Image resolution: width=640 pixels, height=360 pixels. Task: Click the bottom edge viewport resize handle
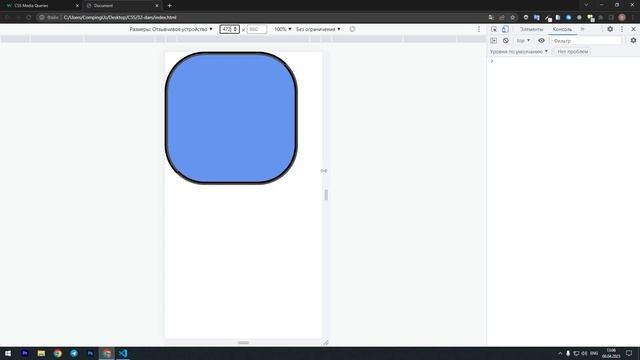click(243, 342)
